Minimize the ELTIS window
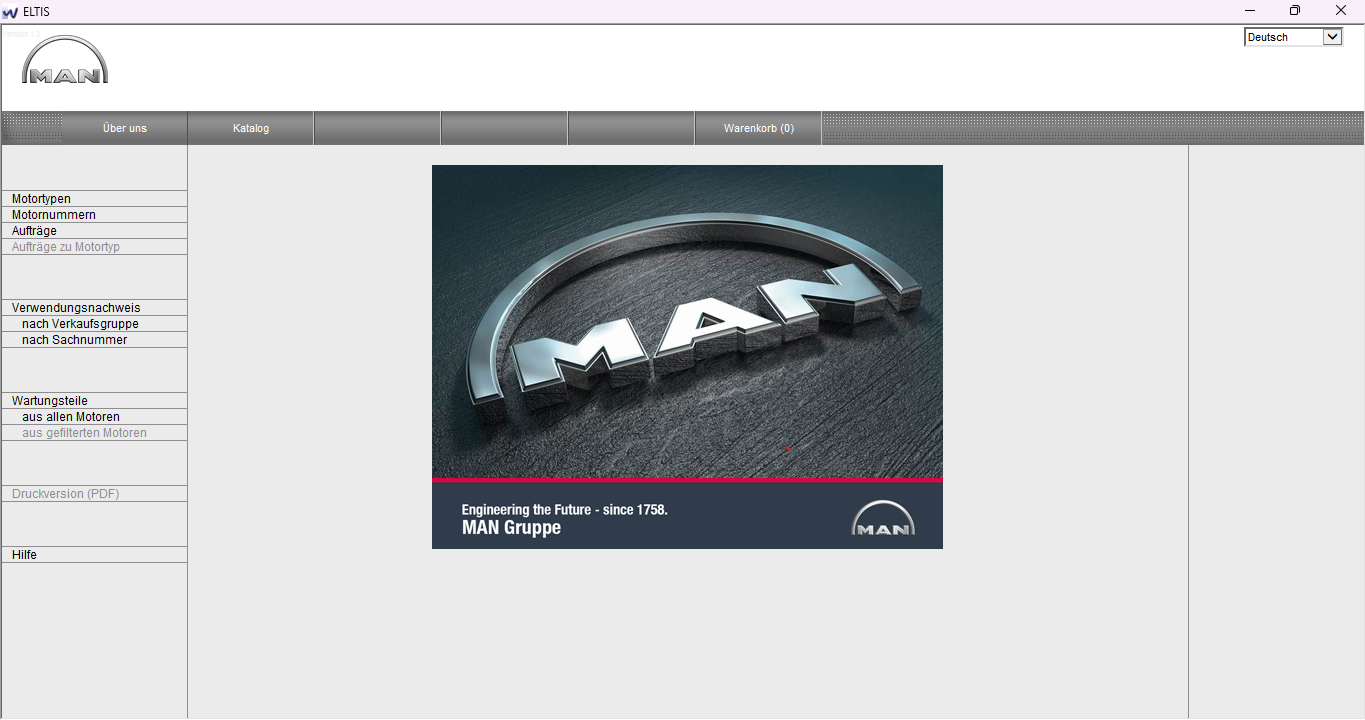This screenshot has width=1365, height=720. click(x=1250, y=11)
